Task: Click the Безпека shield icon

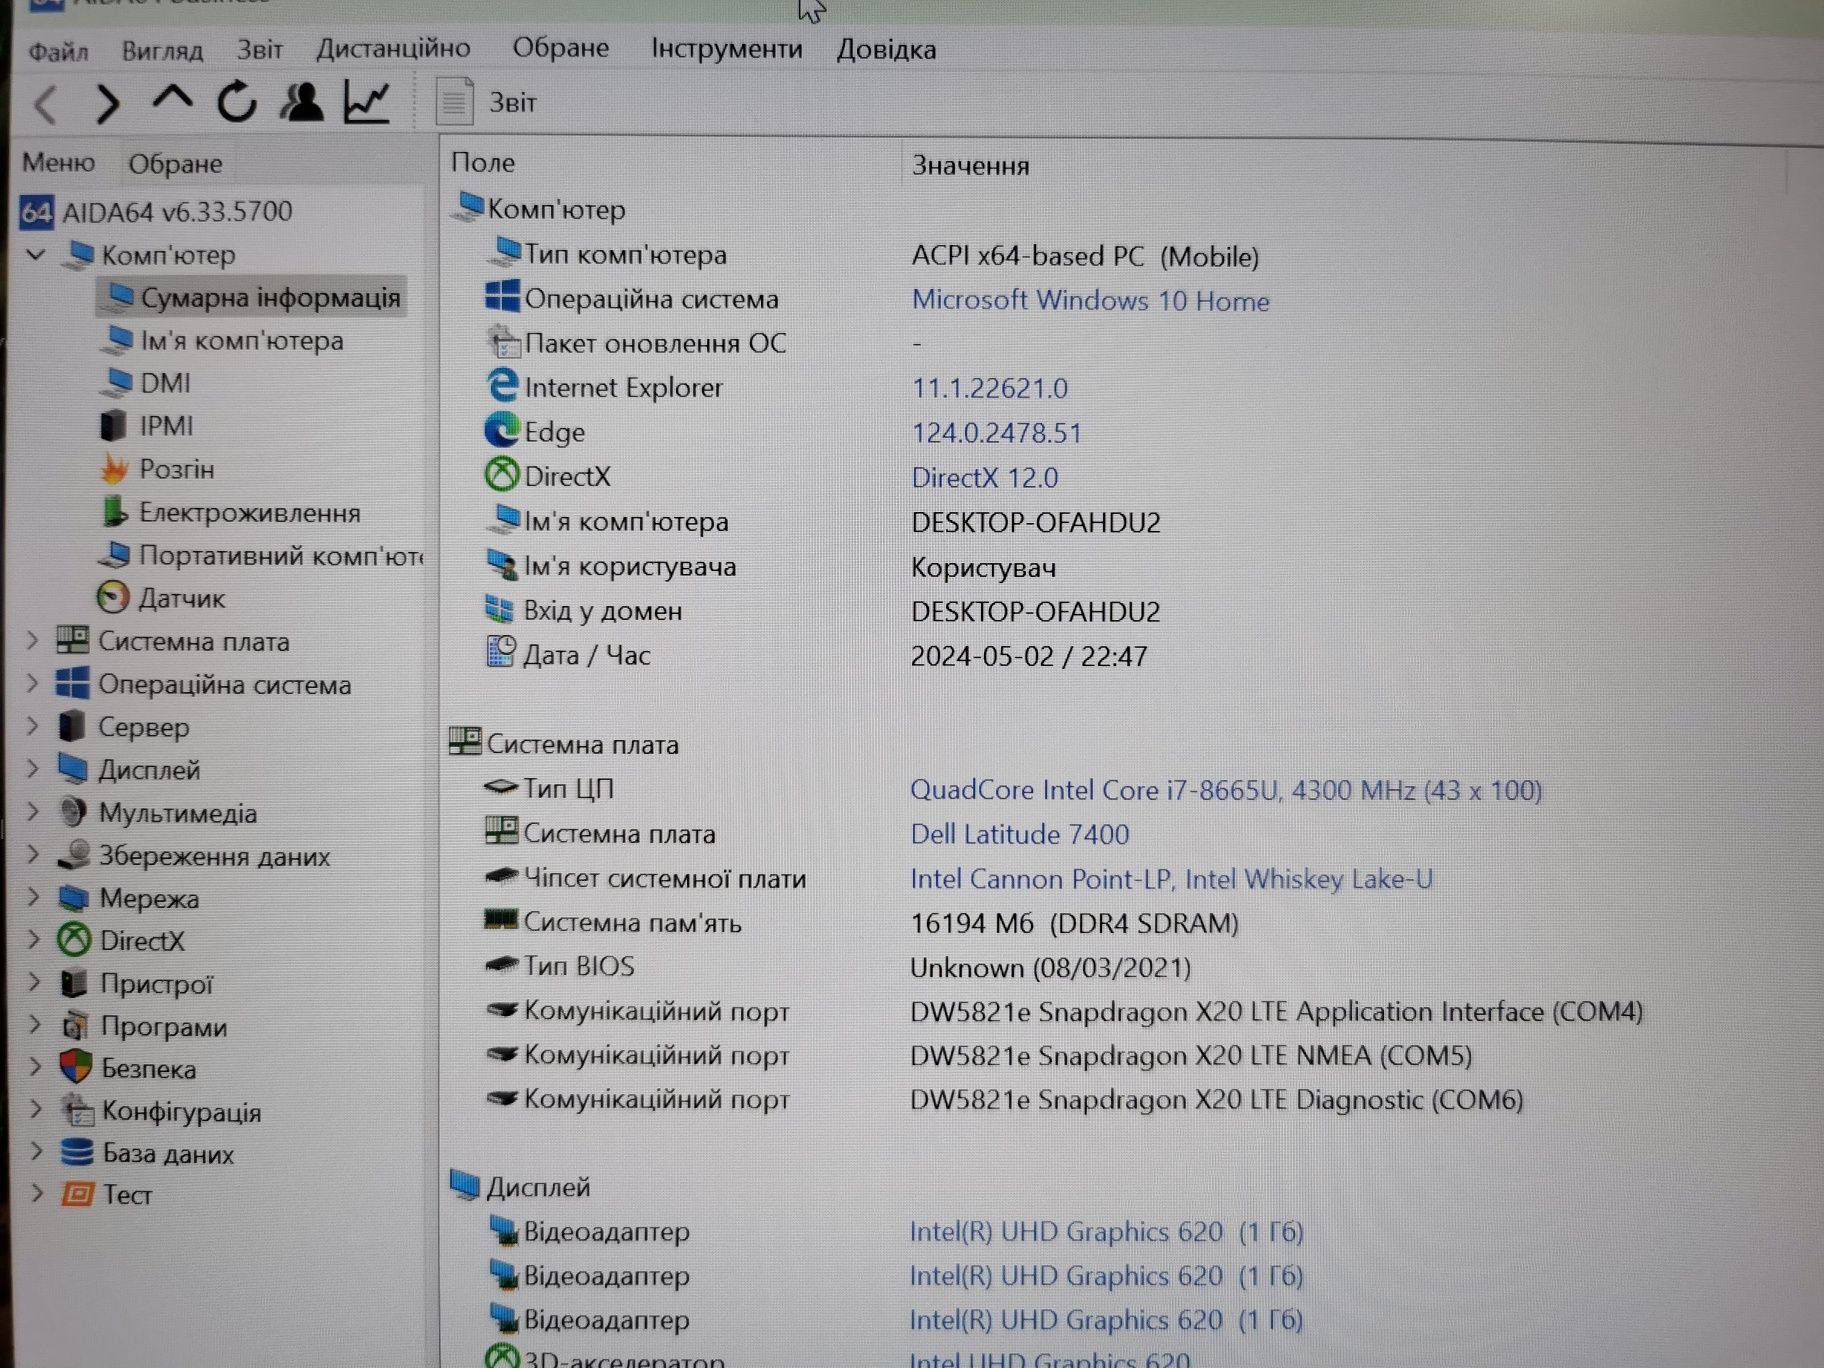Action: (76, 1067)
